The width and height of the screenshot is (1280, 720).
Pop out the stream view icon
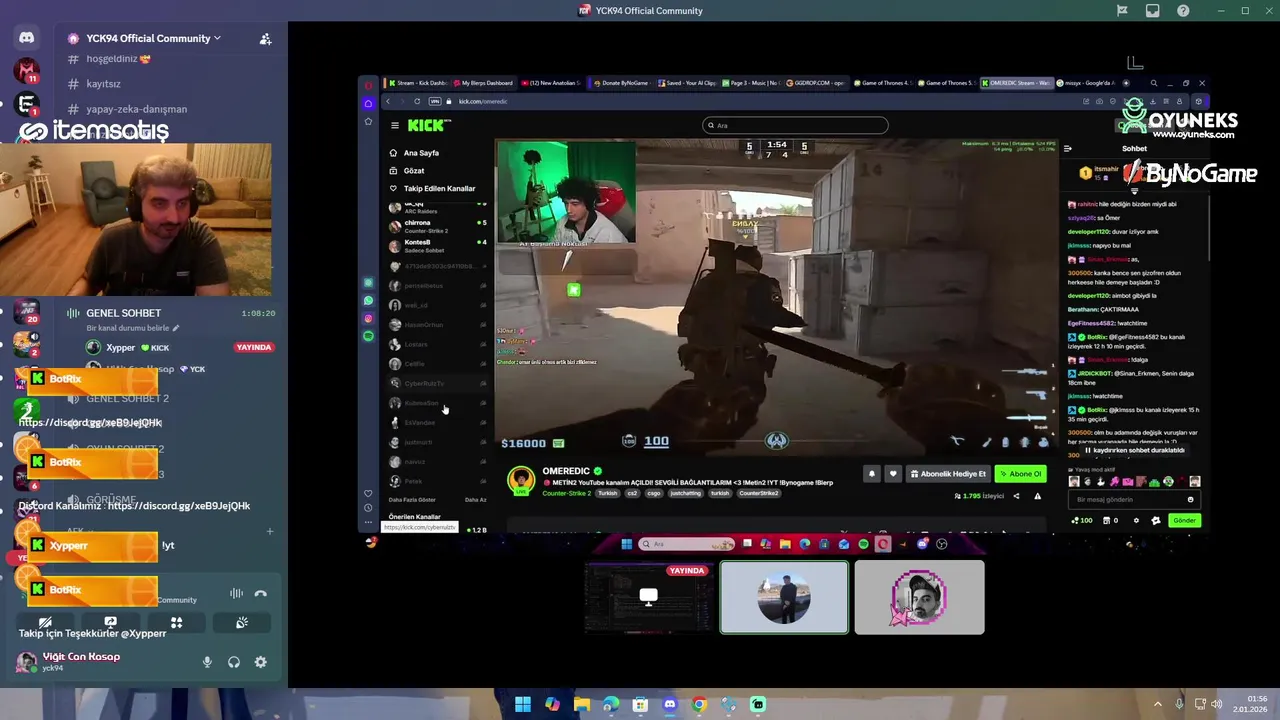[x=1134, y=63]
